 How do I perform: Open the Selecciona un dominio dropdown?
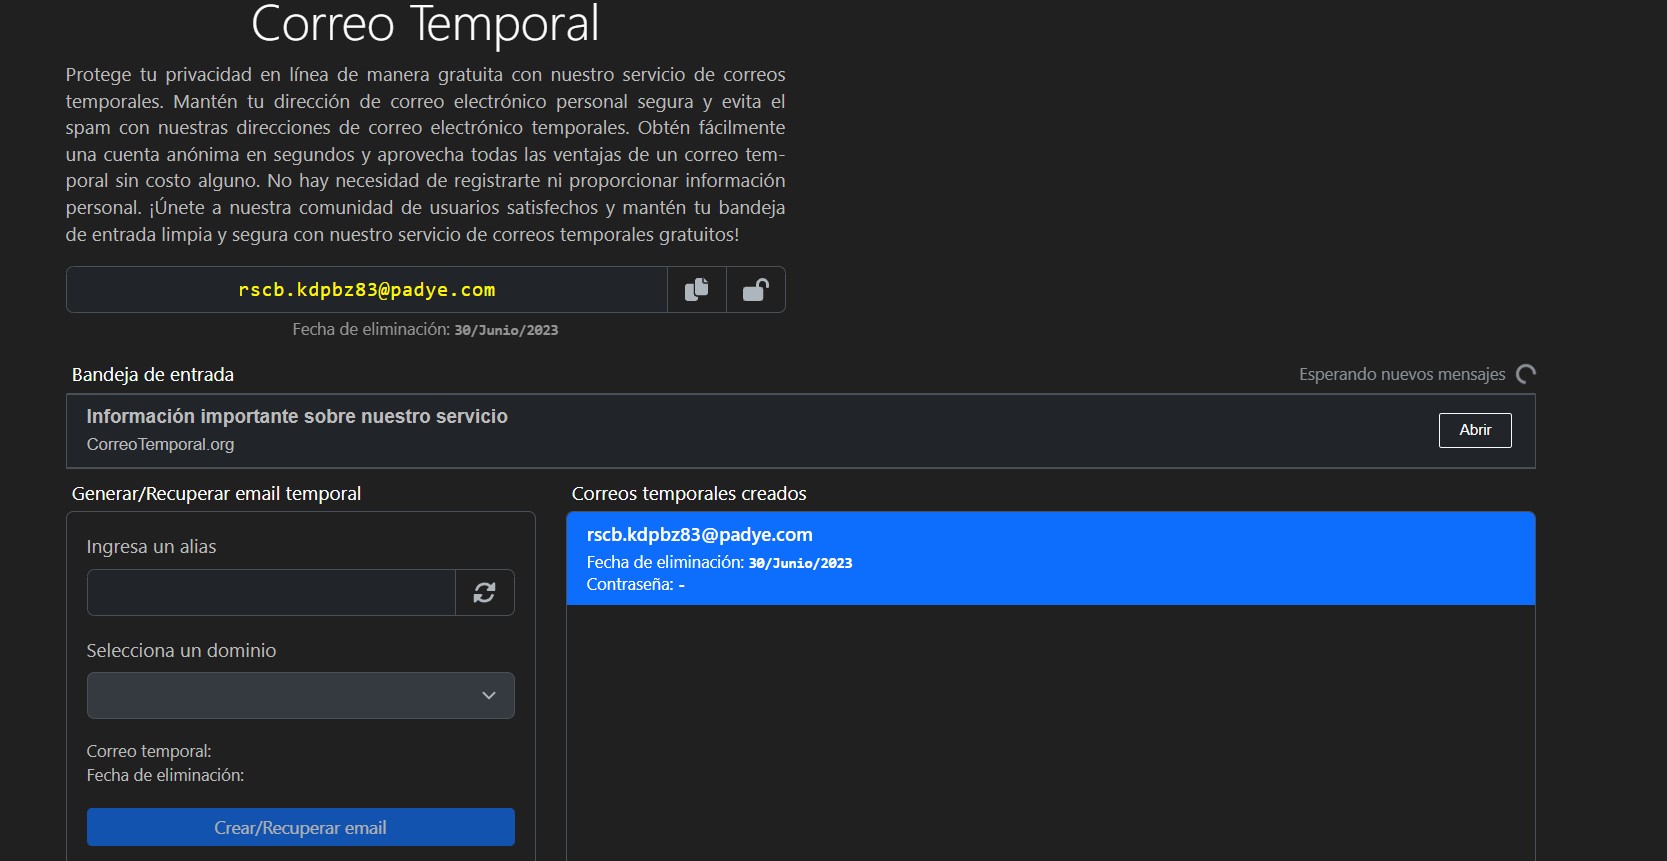tap(301, 695)
